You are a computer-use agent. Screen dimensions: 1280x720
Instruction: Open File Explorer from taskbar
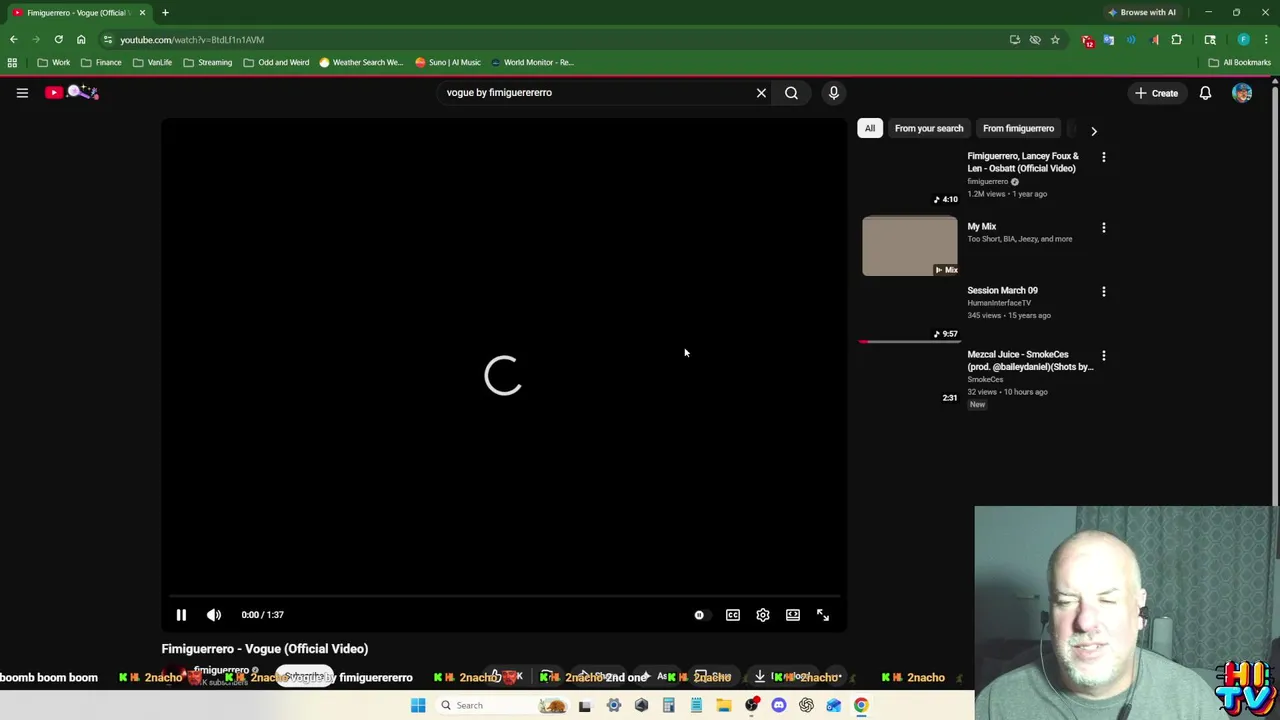724,705
